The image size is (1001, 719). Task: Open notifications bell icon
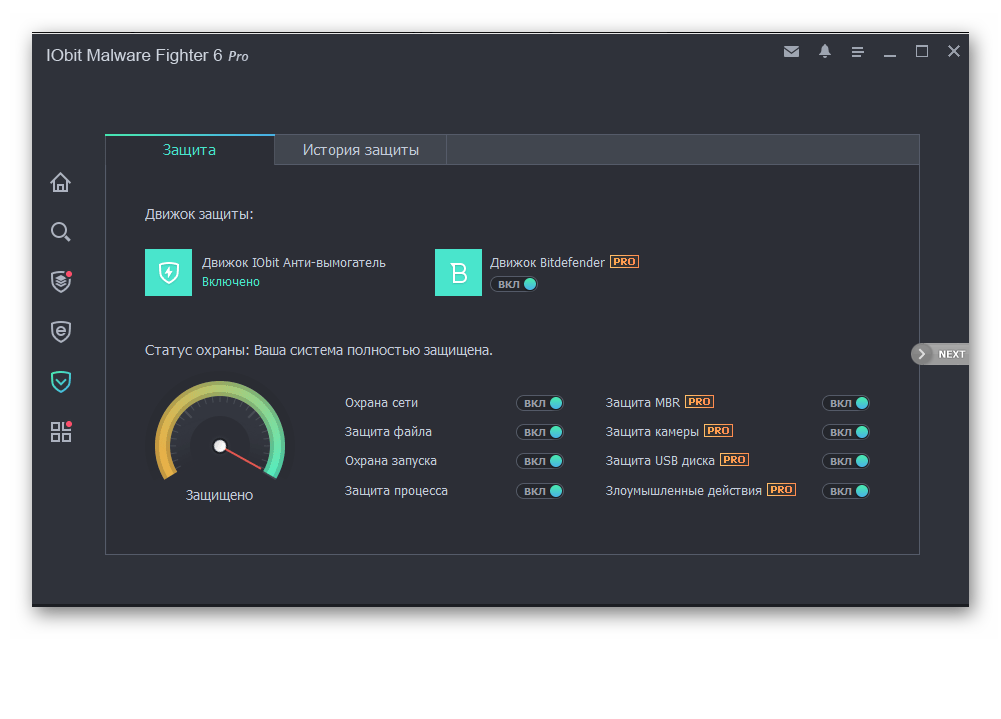[x=825, y=52]
